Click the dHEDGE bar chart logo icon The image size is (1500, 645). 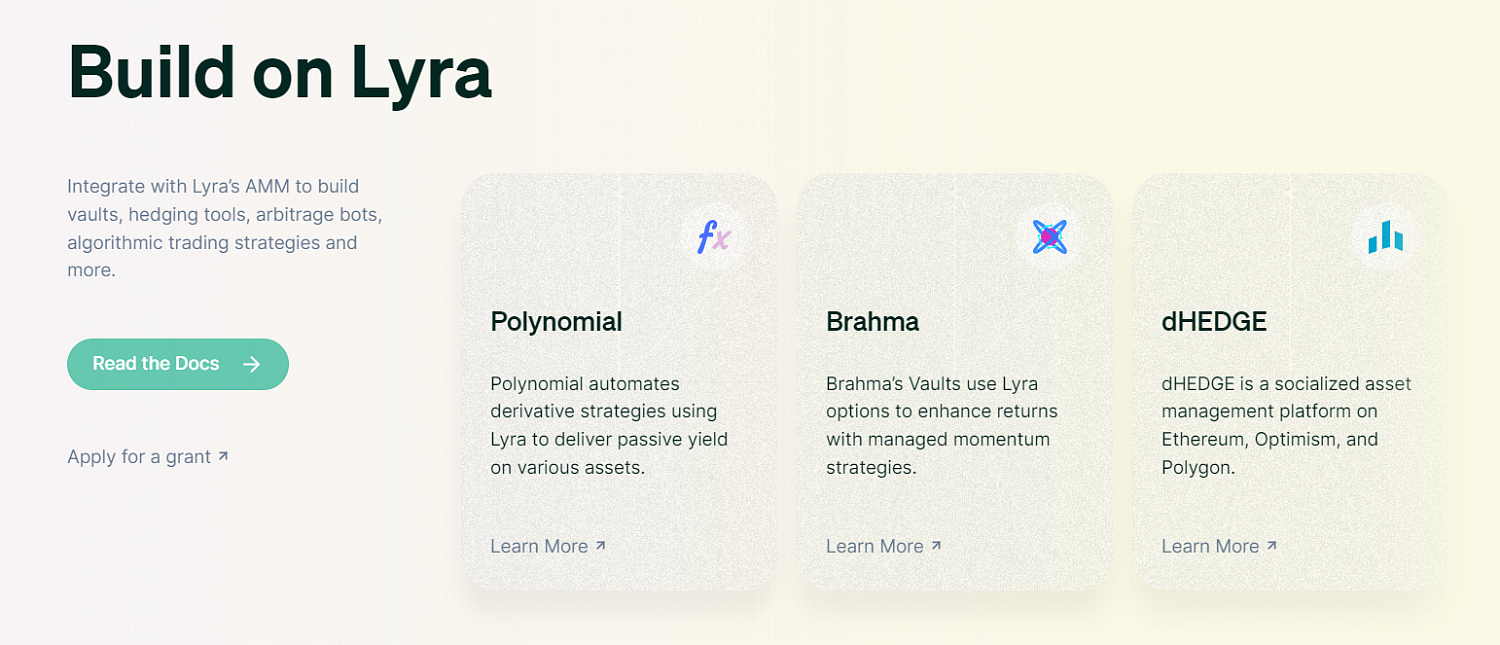[1385, 237]
